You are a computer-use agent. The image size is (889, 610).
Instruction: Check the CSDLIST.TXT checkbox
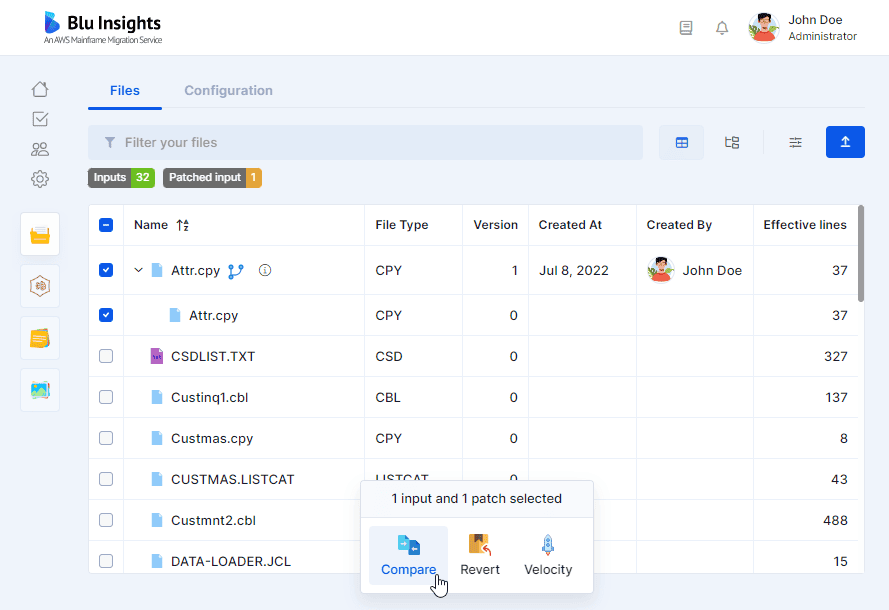pos(106,356)
